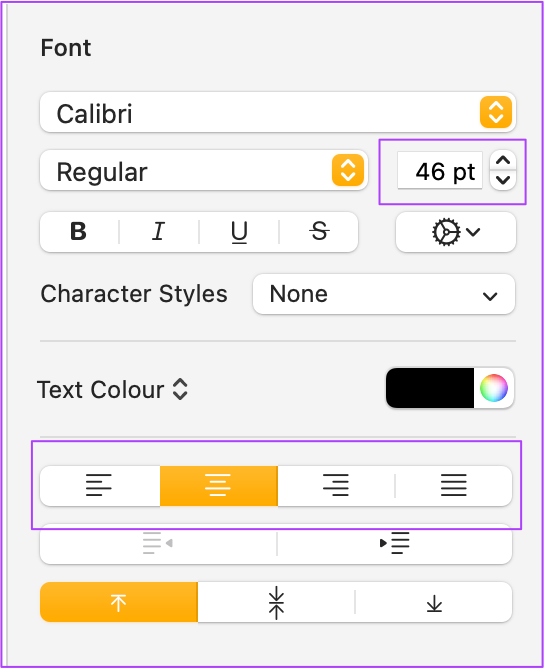Toggle underline text formatting

(239, 232)
